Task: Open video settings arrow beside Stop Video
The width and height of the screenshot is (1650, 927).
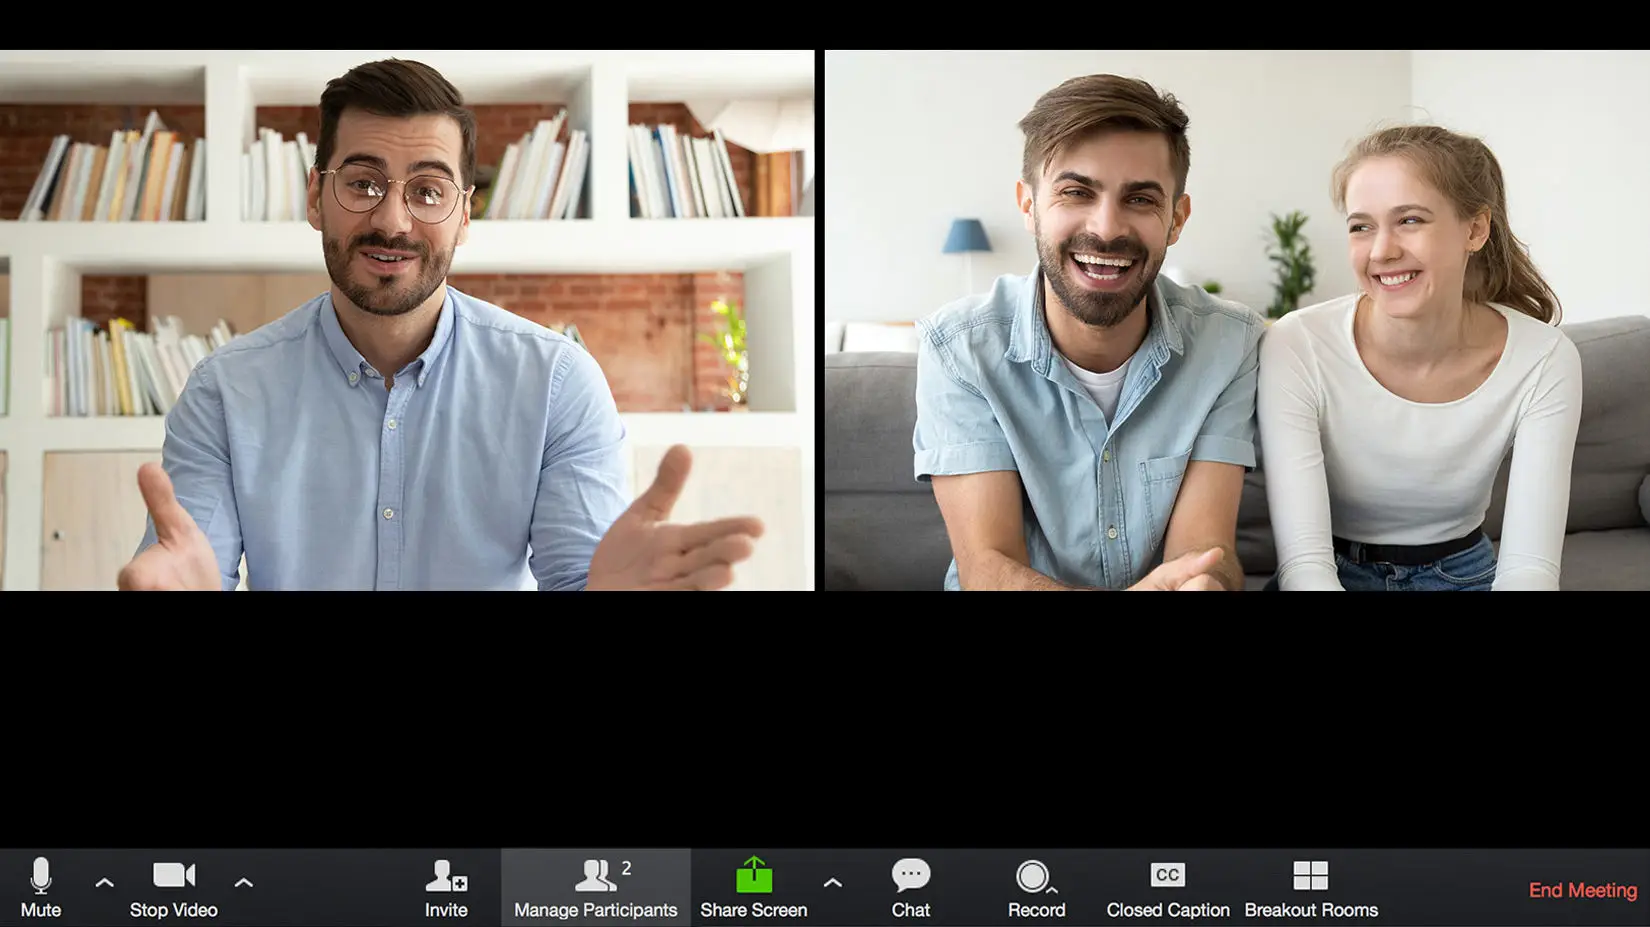Action: tap(243, 883)
